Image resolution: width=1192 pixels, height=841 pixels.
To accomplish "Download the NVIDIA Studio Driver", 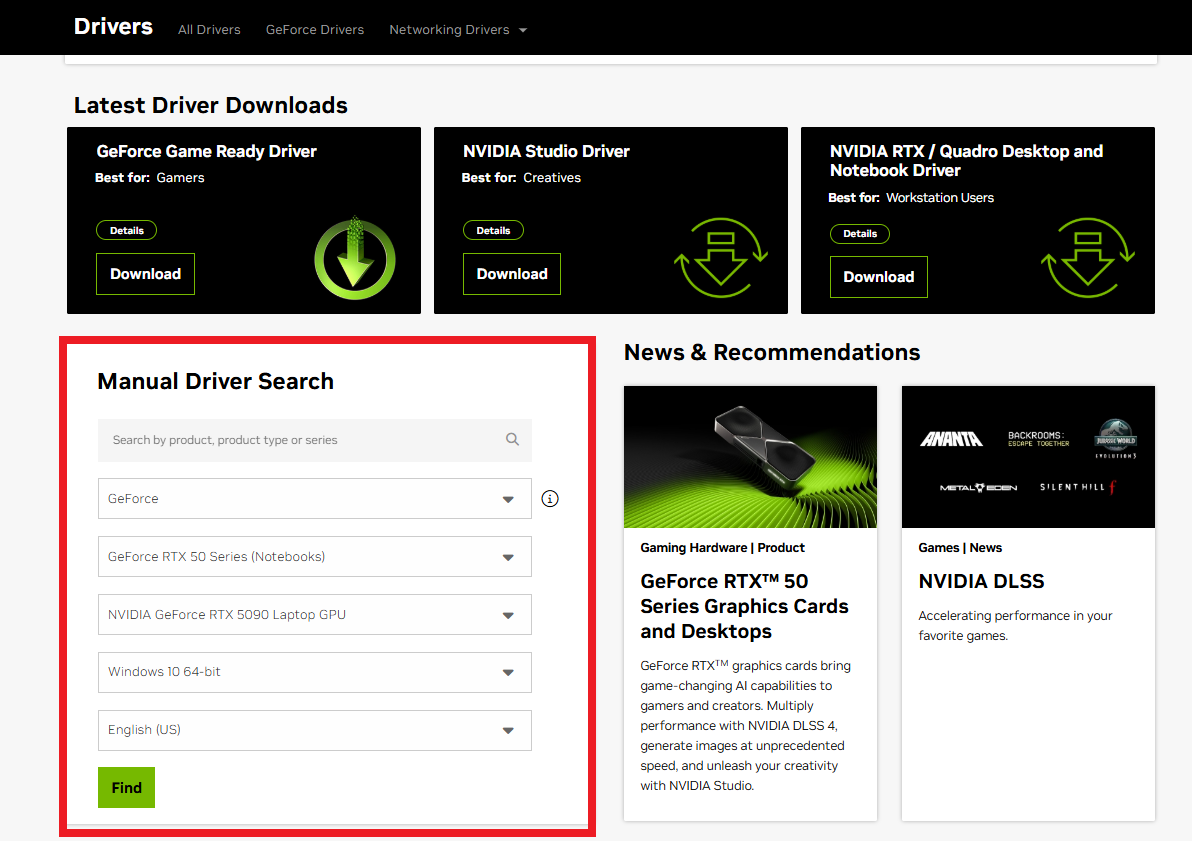I will [512, 274].
